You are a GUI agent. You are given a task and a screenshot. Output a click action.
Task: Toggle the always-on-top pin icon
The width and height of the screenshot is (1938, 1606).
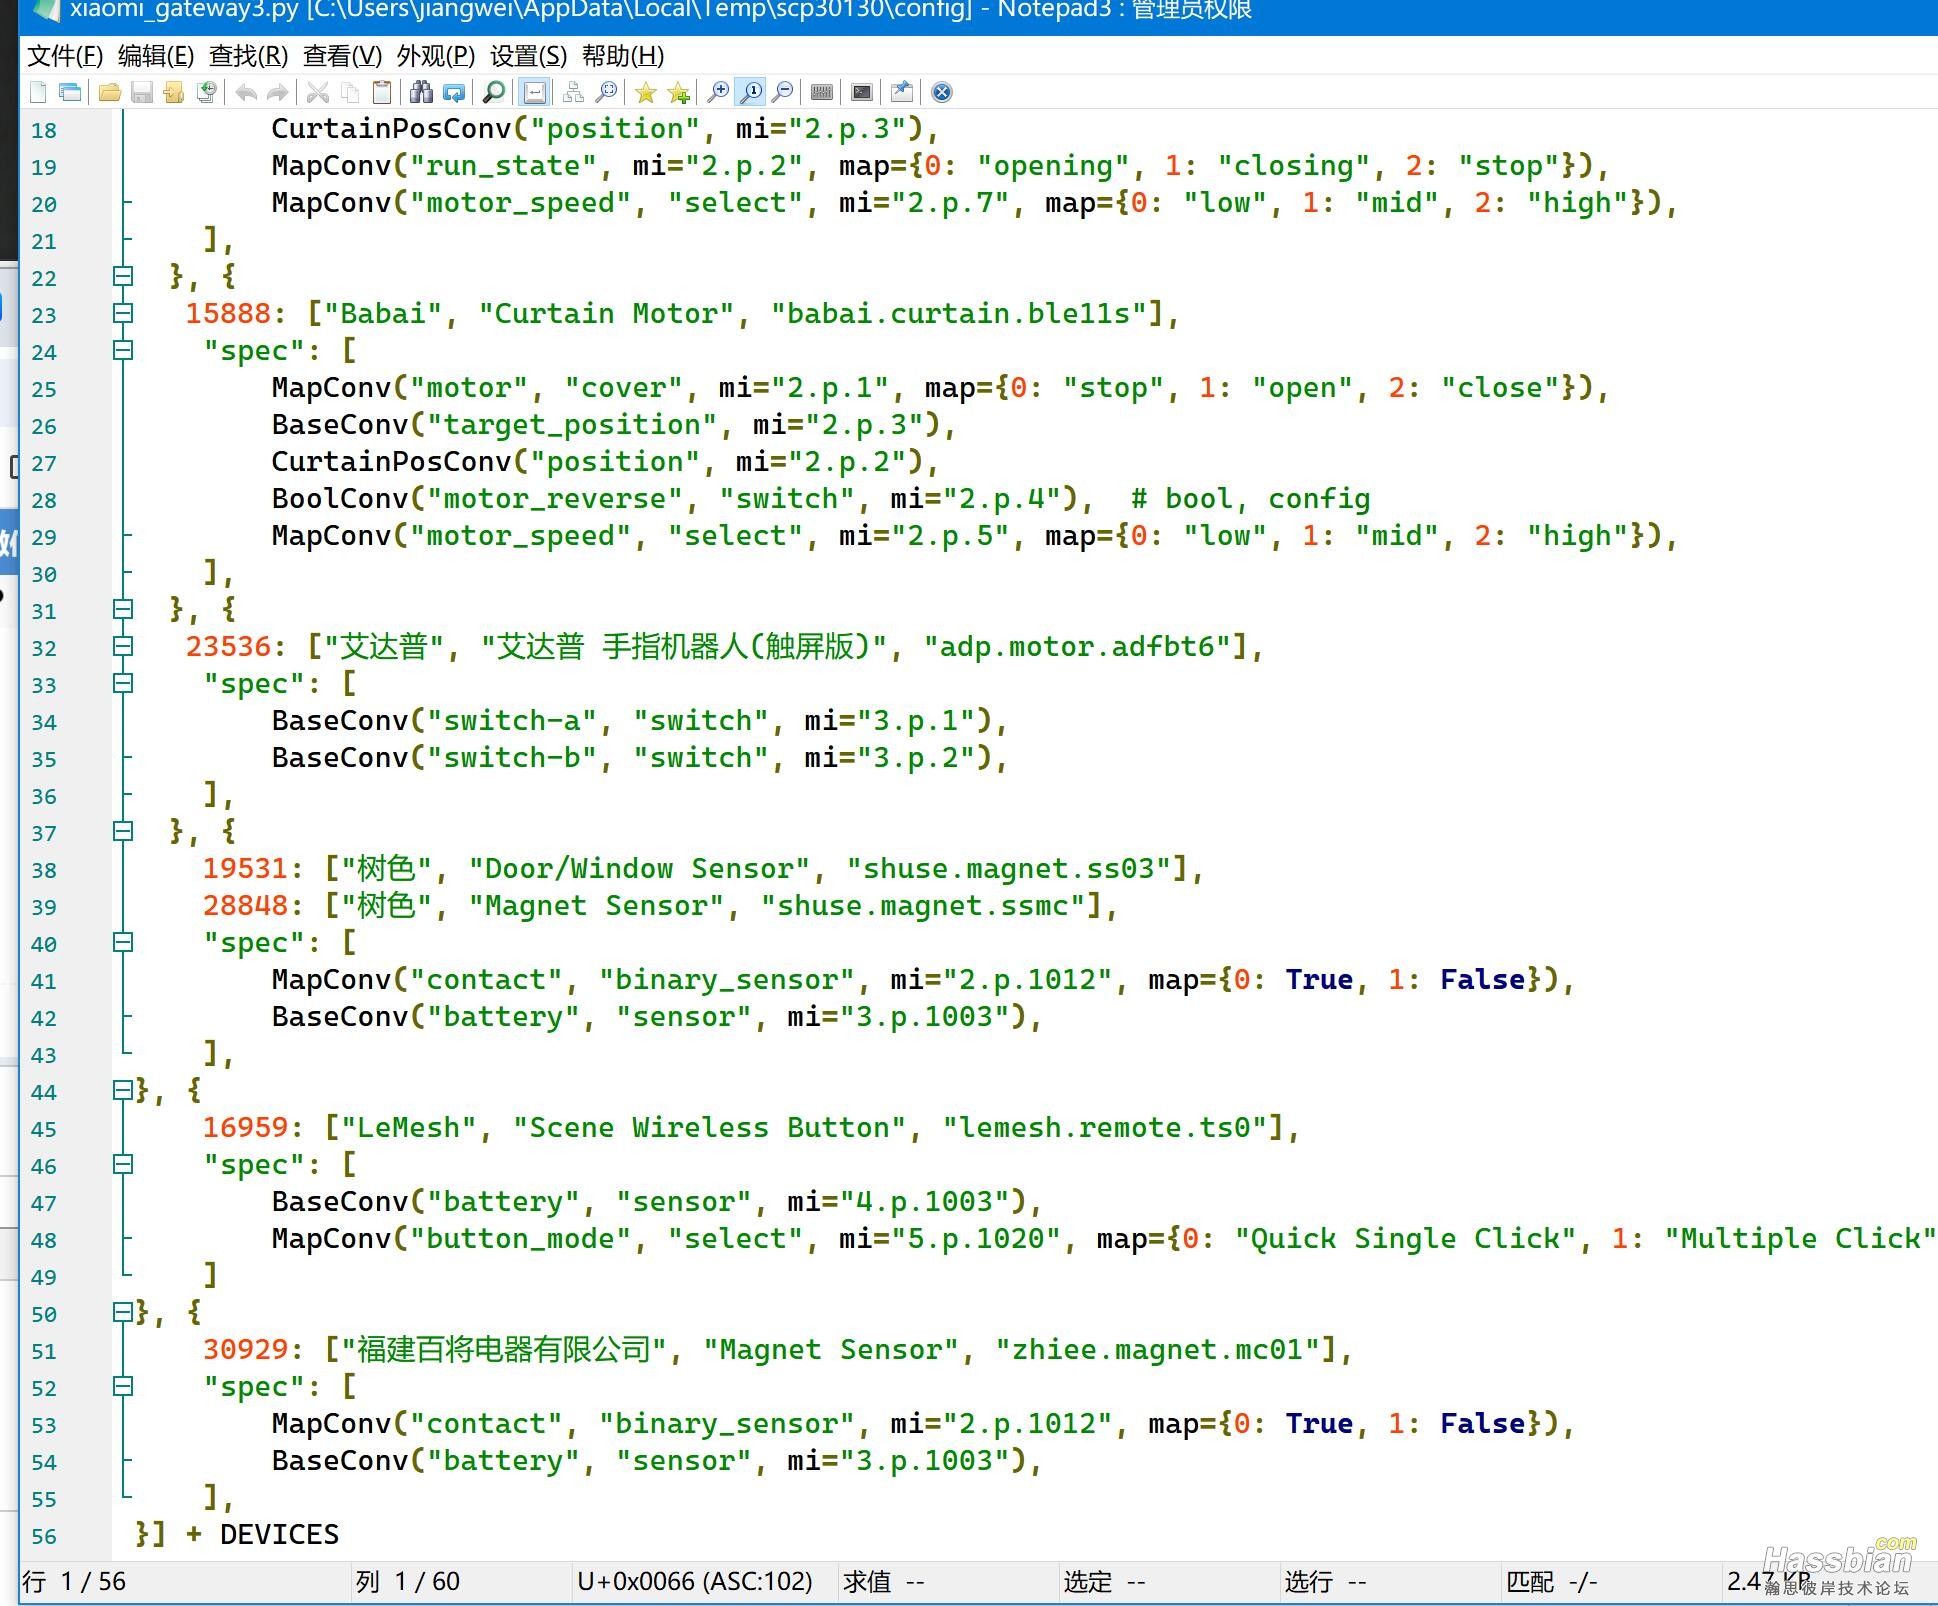901,93
